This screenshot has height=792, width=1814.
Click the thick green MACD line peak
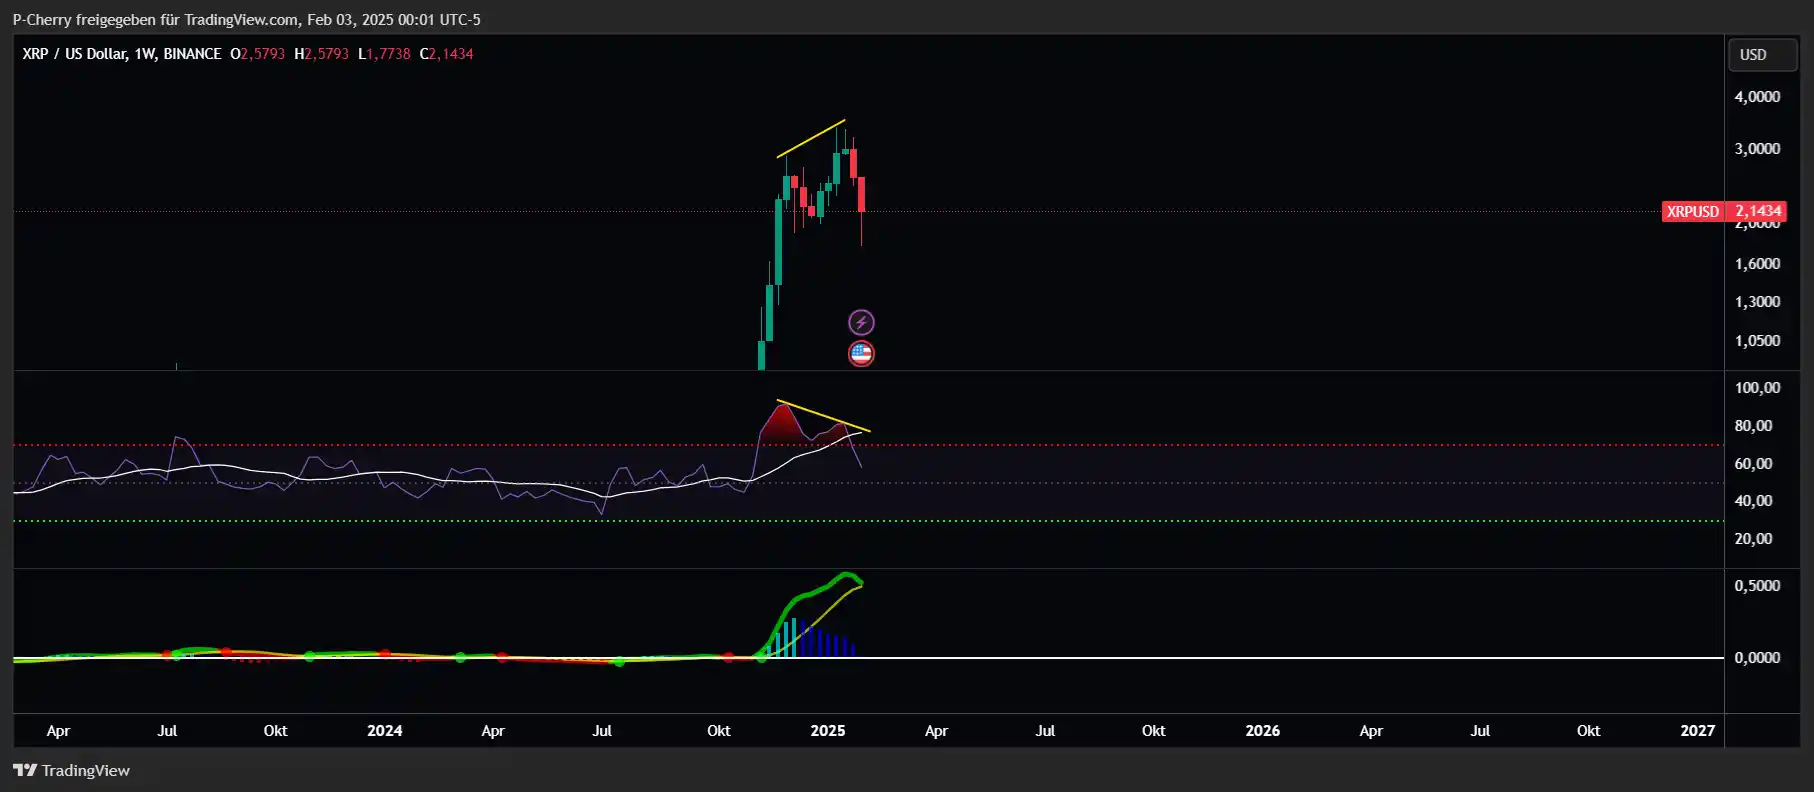point(848,576)
